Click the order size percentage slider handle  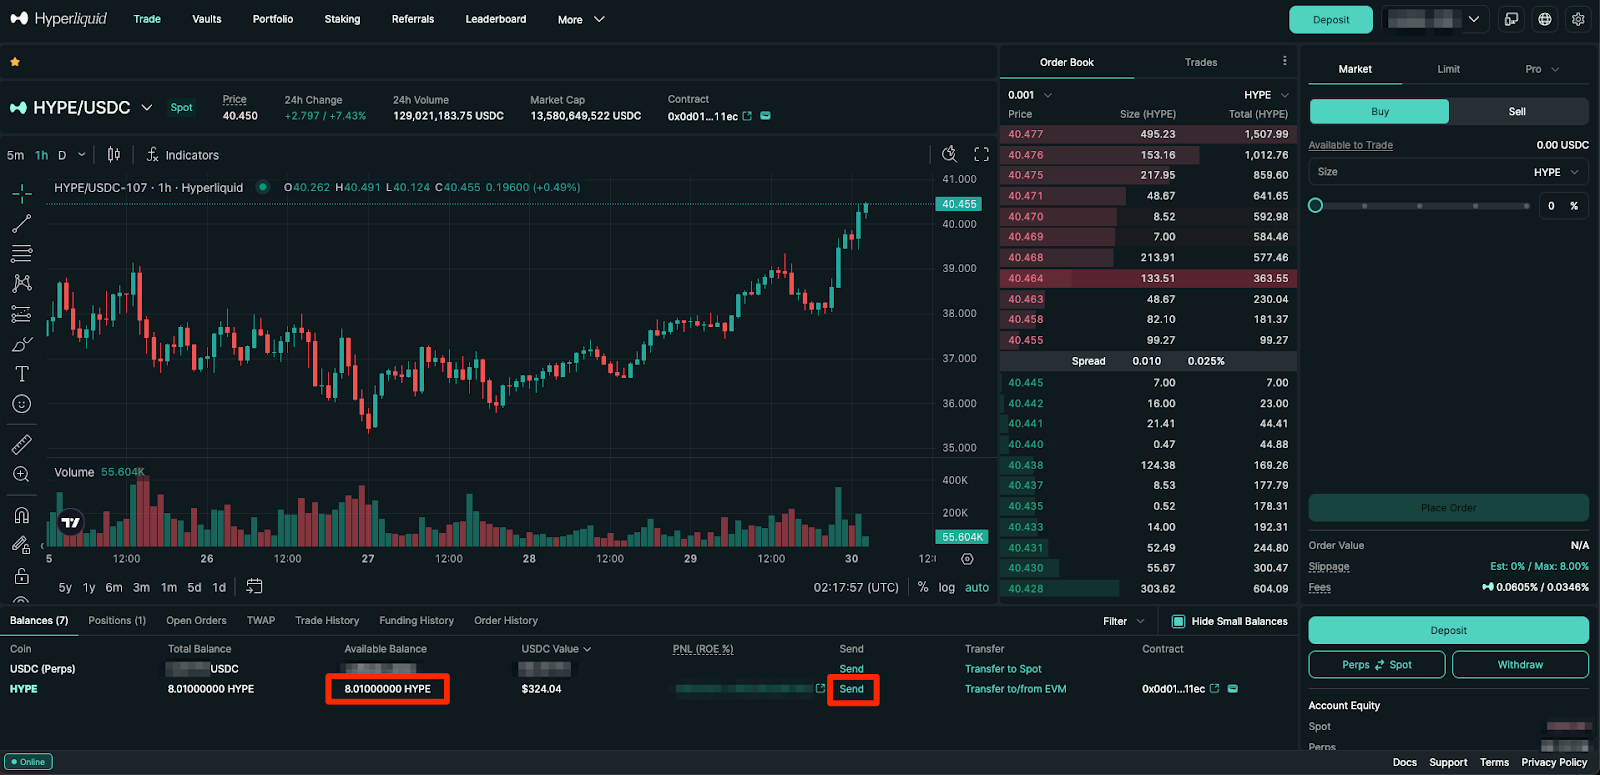pyautogui.click(x=1316, y=205)
